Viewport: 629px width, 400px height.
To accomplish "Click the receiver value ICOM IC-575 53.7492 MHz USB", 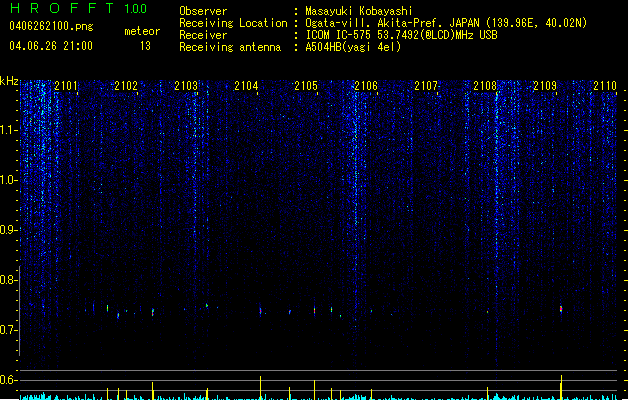I will tap(401, 35).
